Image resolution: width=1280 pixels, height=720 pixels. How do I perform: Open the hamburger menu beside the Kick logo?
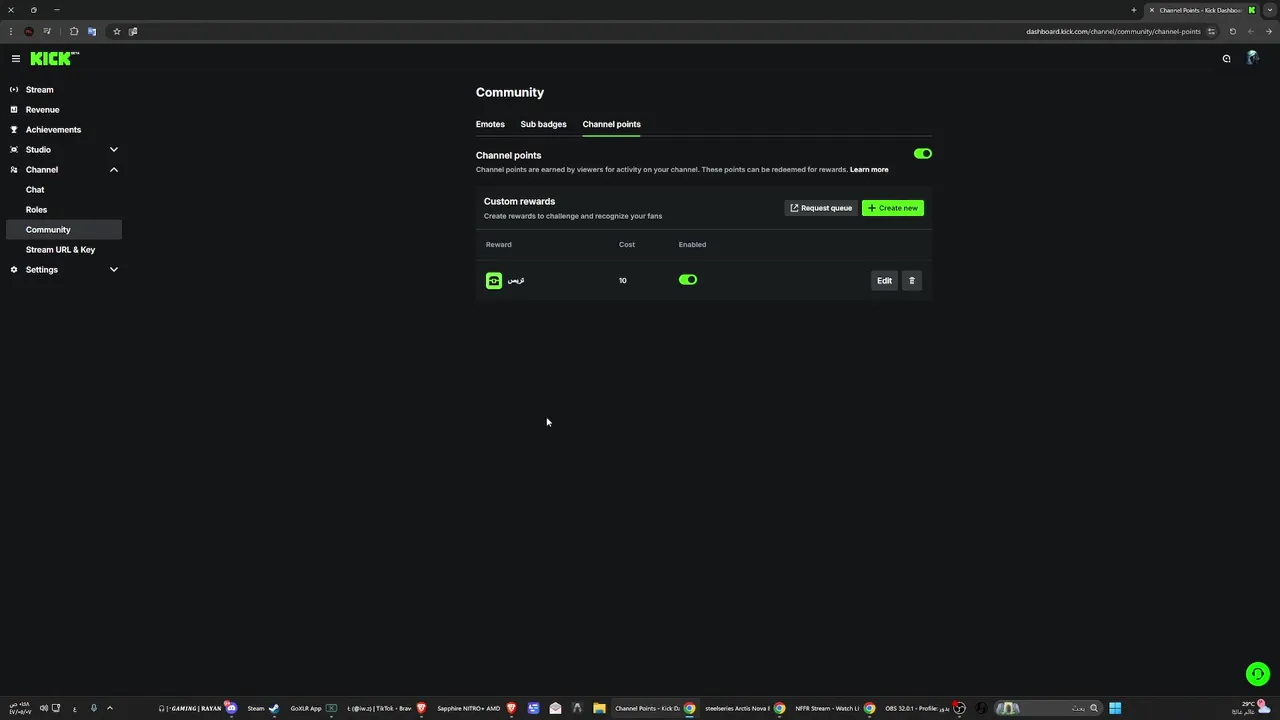pyautogui.click(x=16, y=59)
